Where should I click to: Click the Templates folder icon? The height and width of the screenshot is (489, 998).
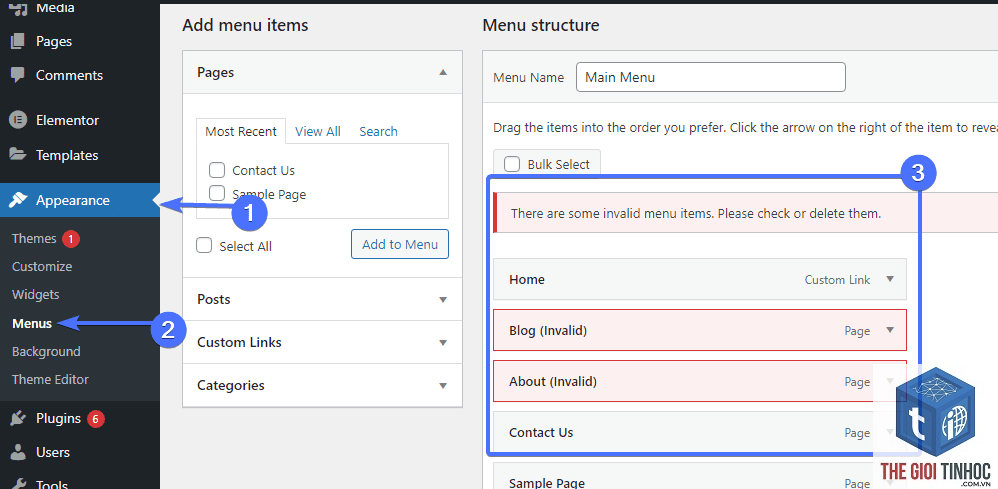point(18,155)
